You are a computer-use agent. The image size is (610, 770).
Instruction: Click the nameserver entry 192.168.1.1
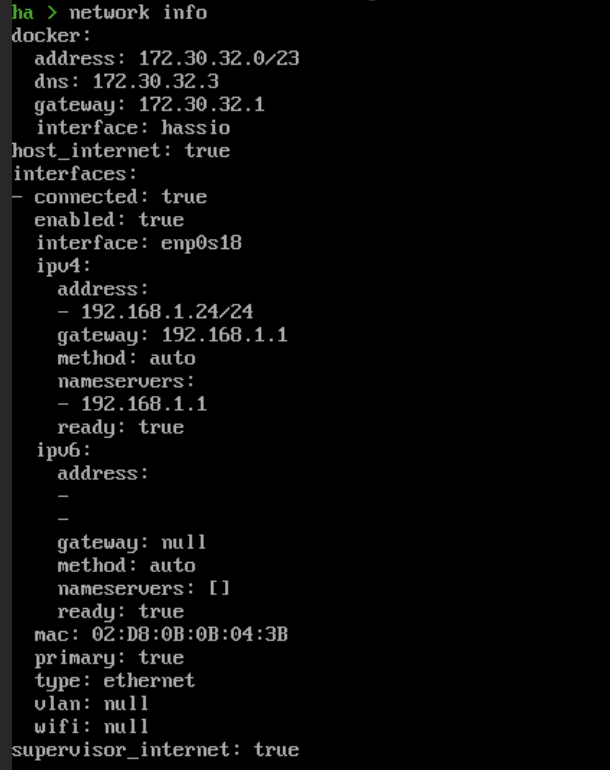(144, 404)
